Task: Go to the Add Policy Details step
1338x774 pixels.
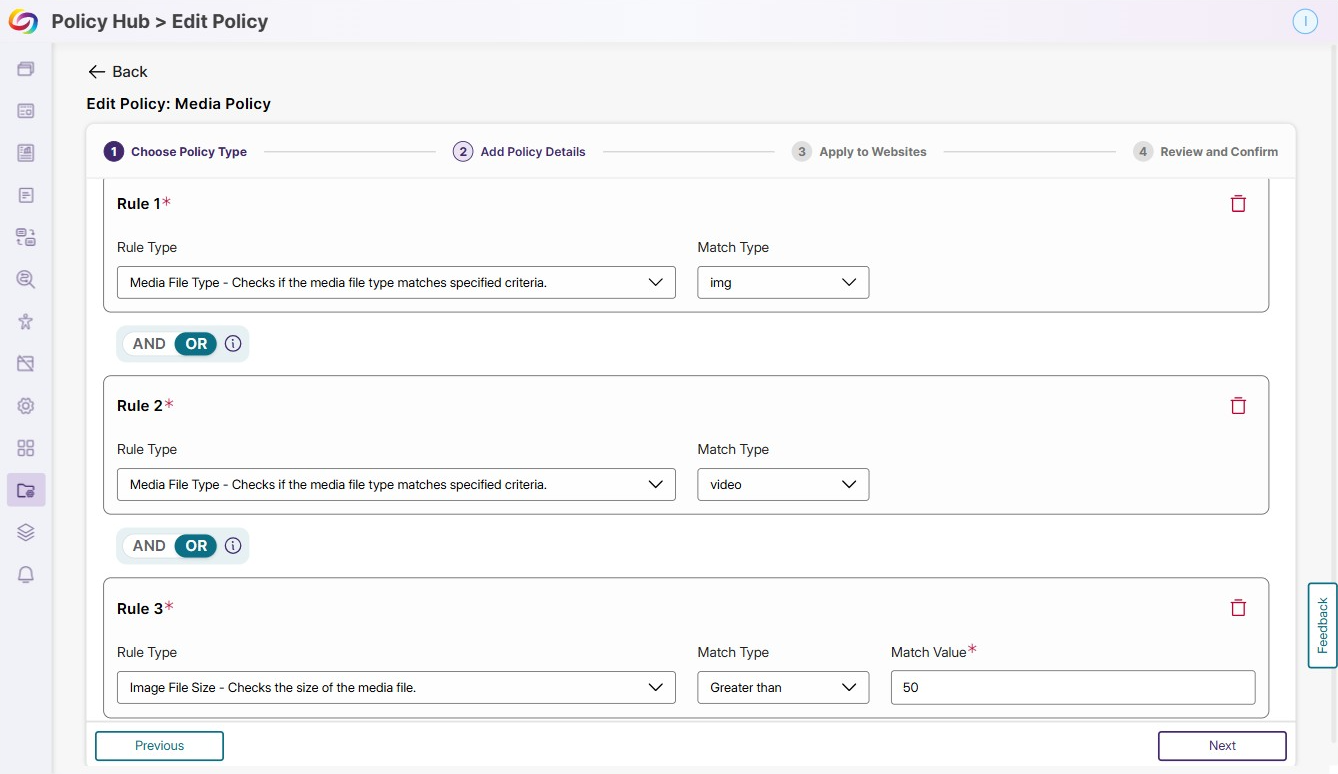Action: [x=519, y=152]
